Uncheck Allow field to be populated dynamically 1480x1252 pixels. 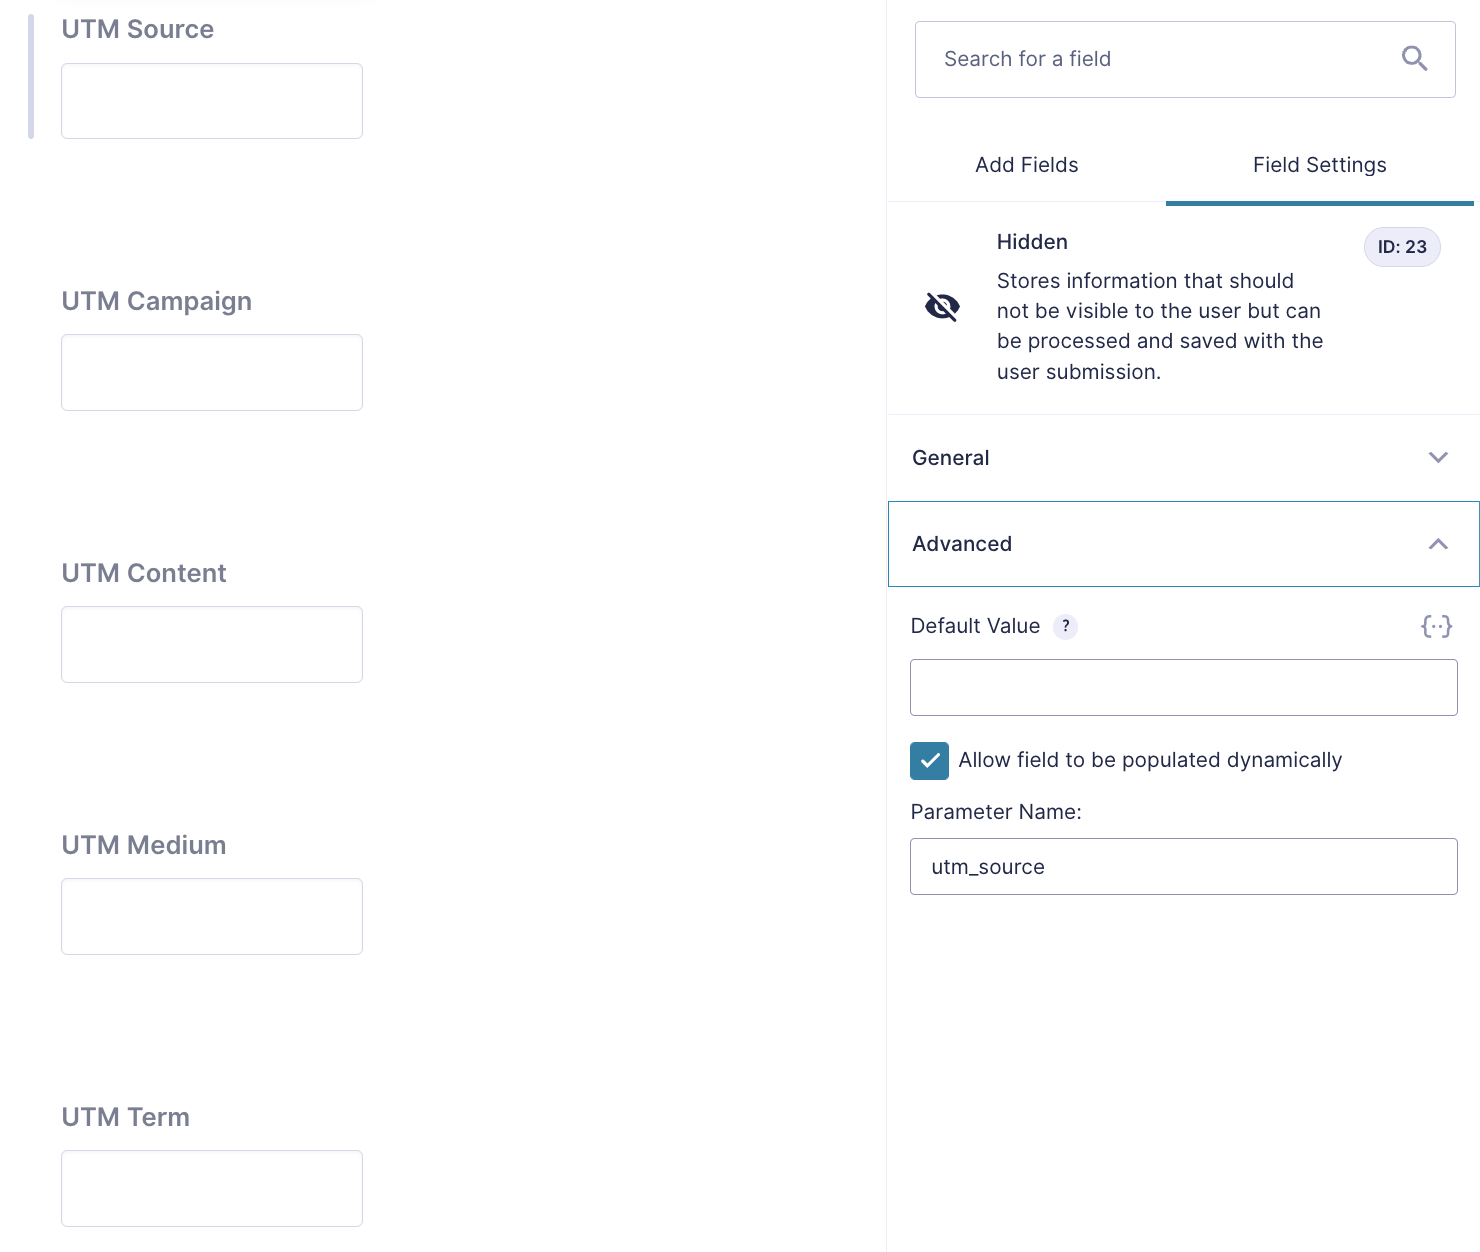click(x=929, y=760)
